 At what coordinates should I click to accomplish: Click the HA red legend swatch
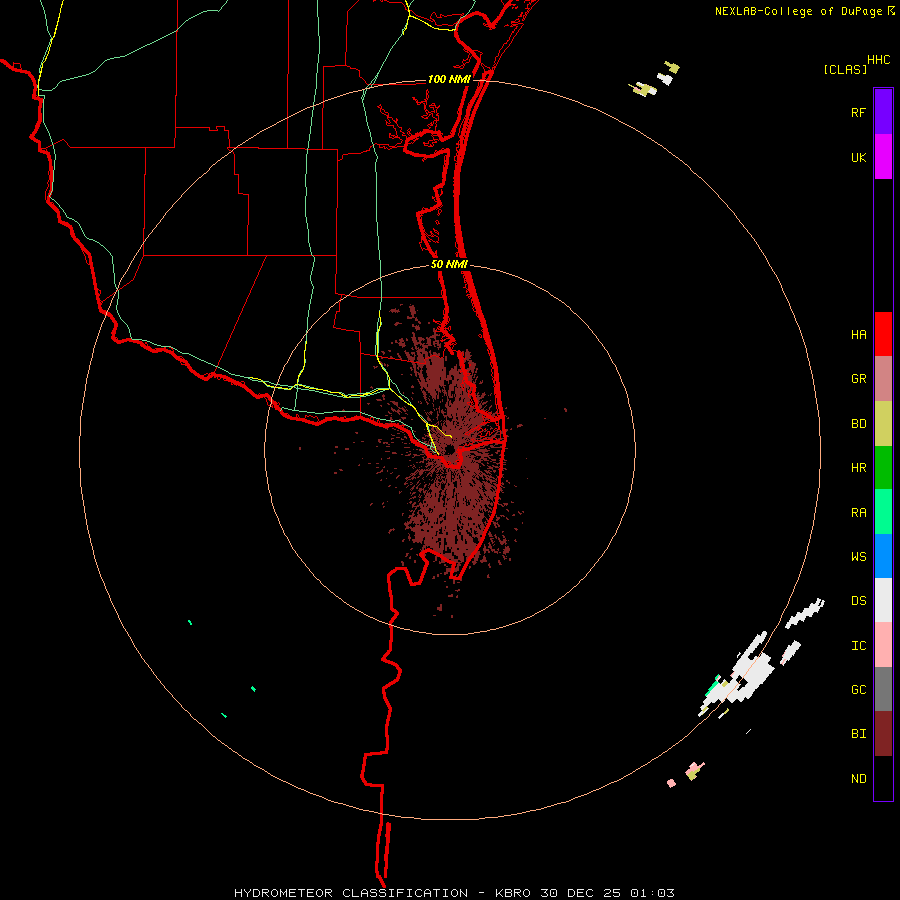point(883,334)
